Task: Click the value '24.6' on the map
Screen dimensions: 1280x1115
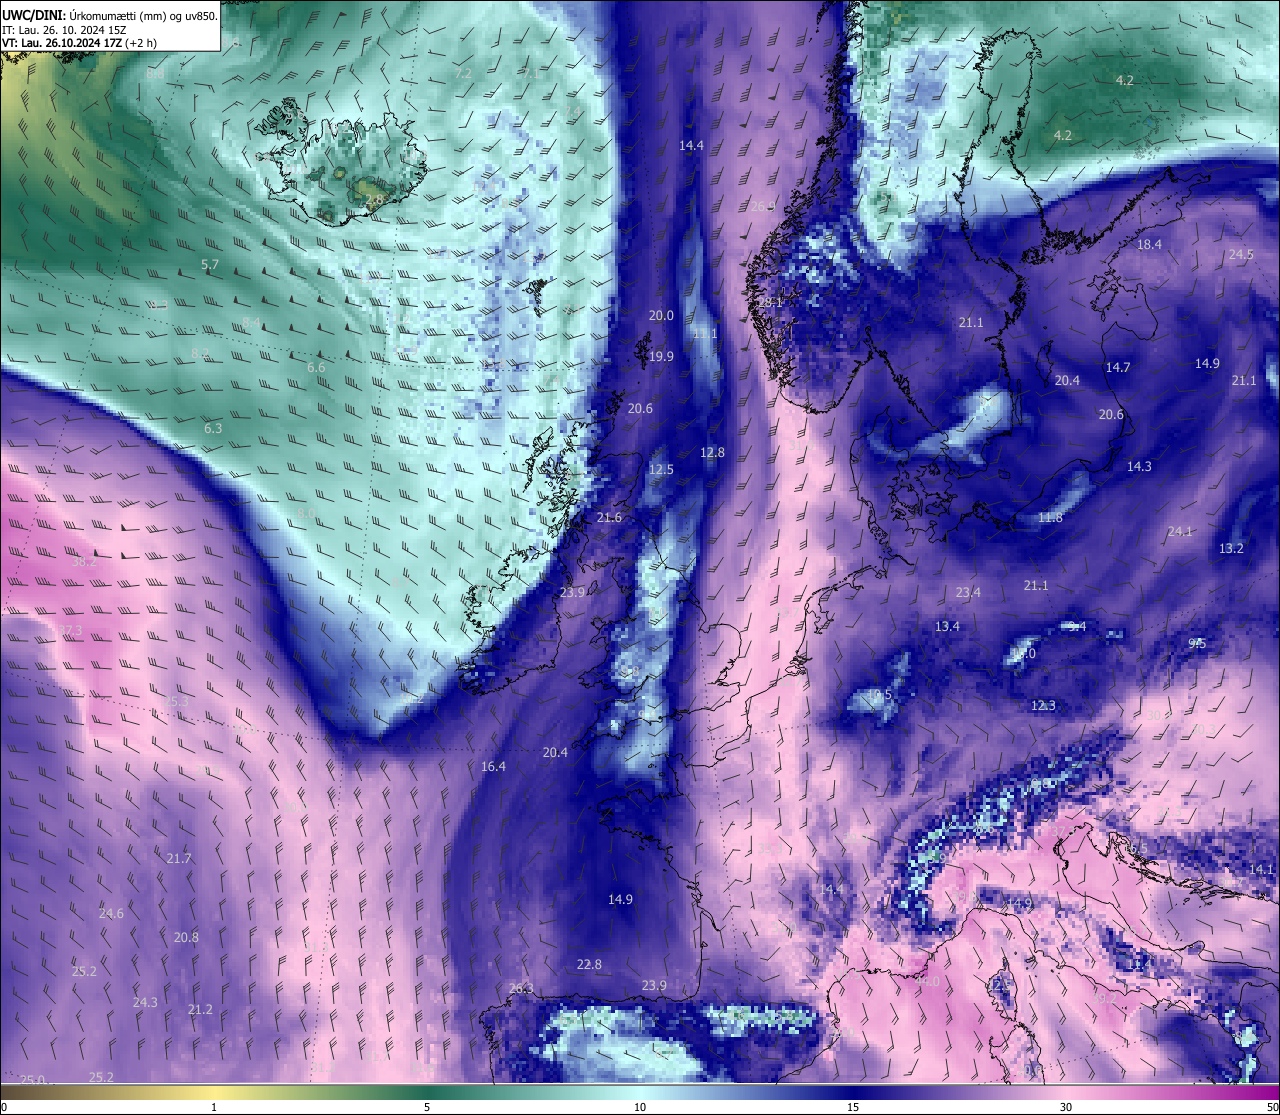Action: [111, 914]
